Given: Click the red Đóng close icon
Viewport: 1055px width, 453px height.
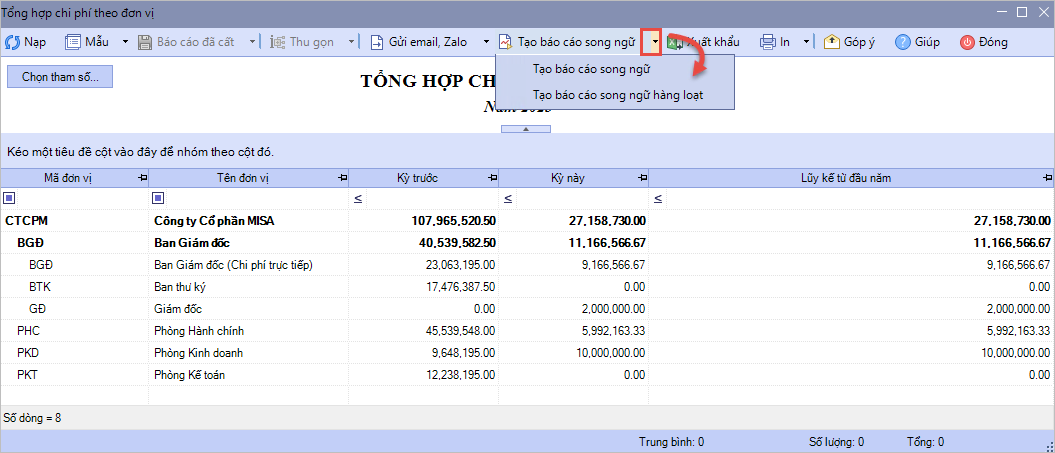Looking at the screenshot, I should click(x=967, y=42).
